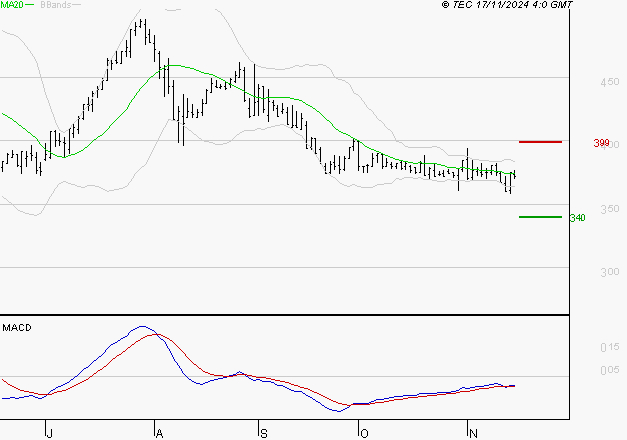Click the green 340 support level label

coord(577,218)
